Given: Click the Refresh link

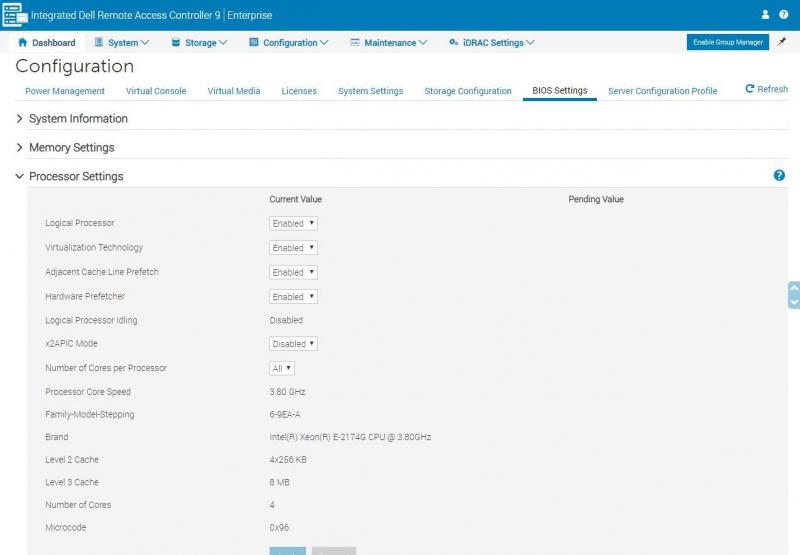Looking at the screenshot, I should (766, 89).
